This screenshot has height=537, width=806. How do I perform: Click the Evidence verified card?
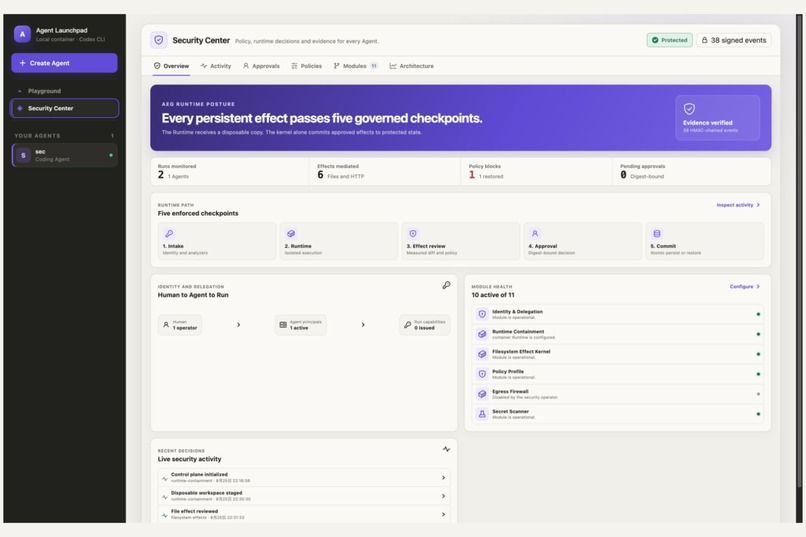[718, 118]
